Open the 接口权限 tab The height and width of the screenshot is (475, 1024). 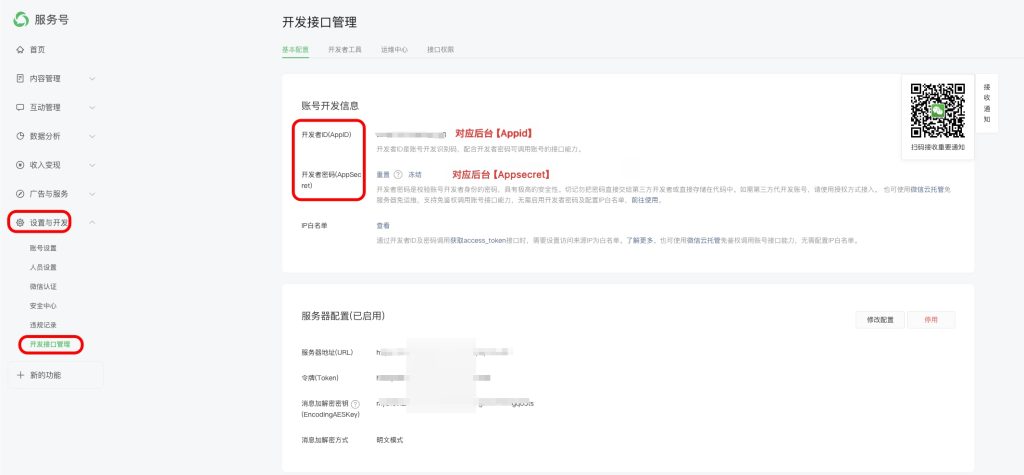tap(440, 49)
